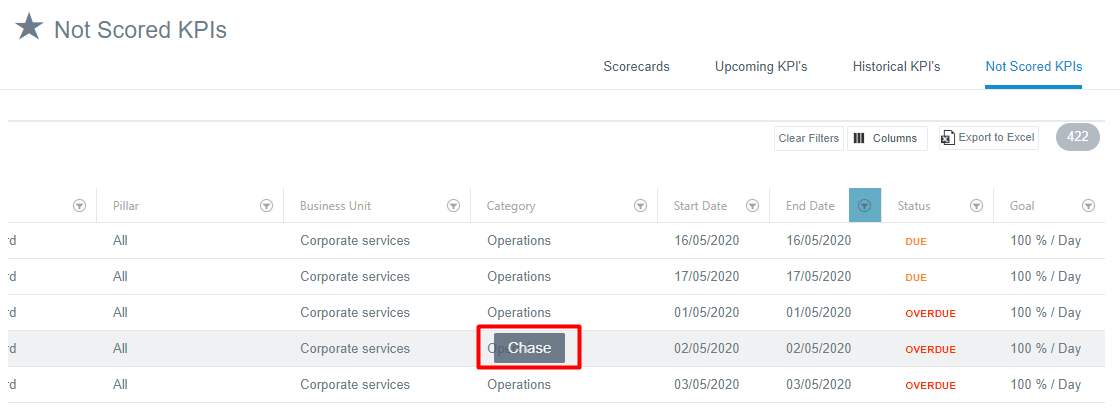Click the Clear Filters button

(x=808, y=138)
